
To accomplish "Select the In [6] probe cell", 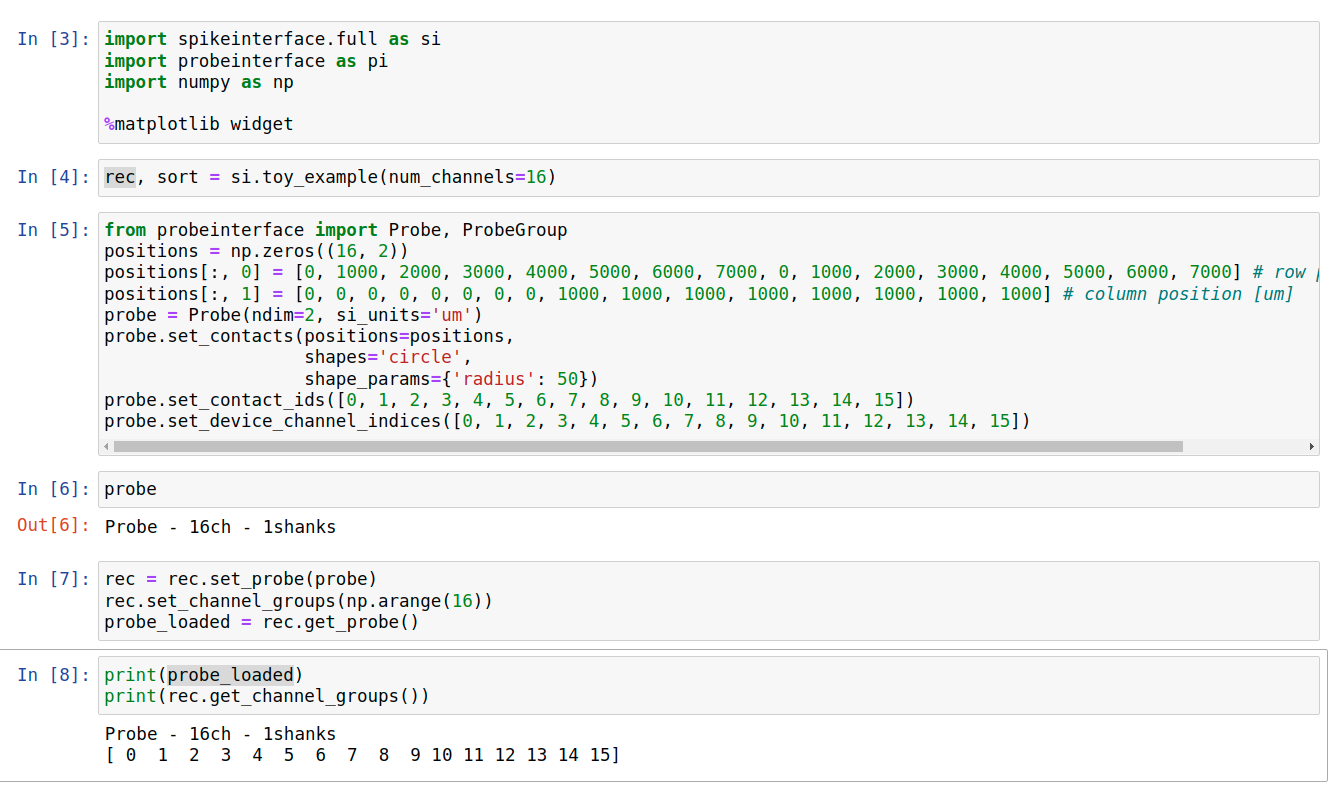I will pyautogui.click(x=708, y=489).
